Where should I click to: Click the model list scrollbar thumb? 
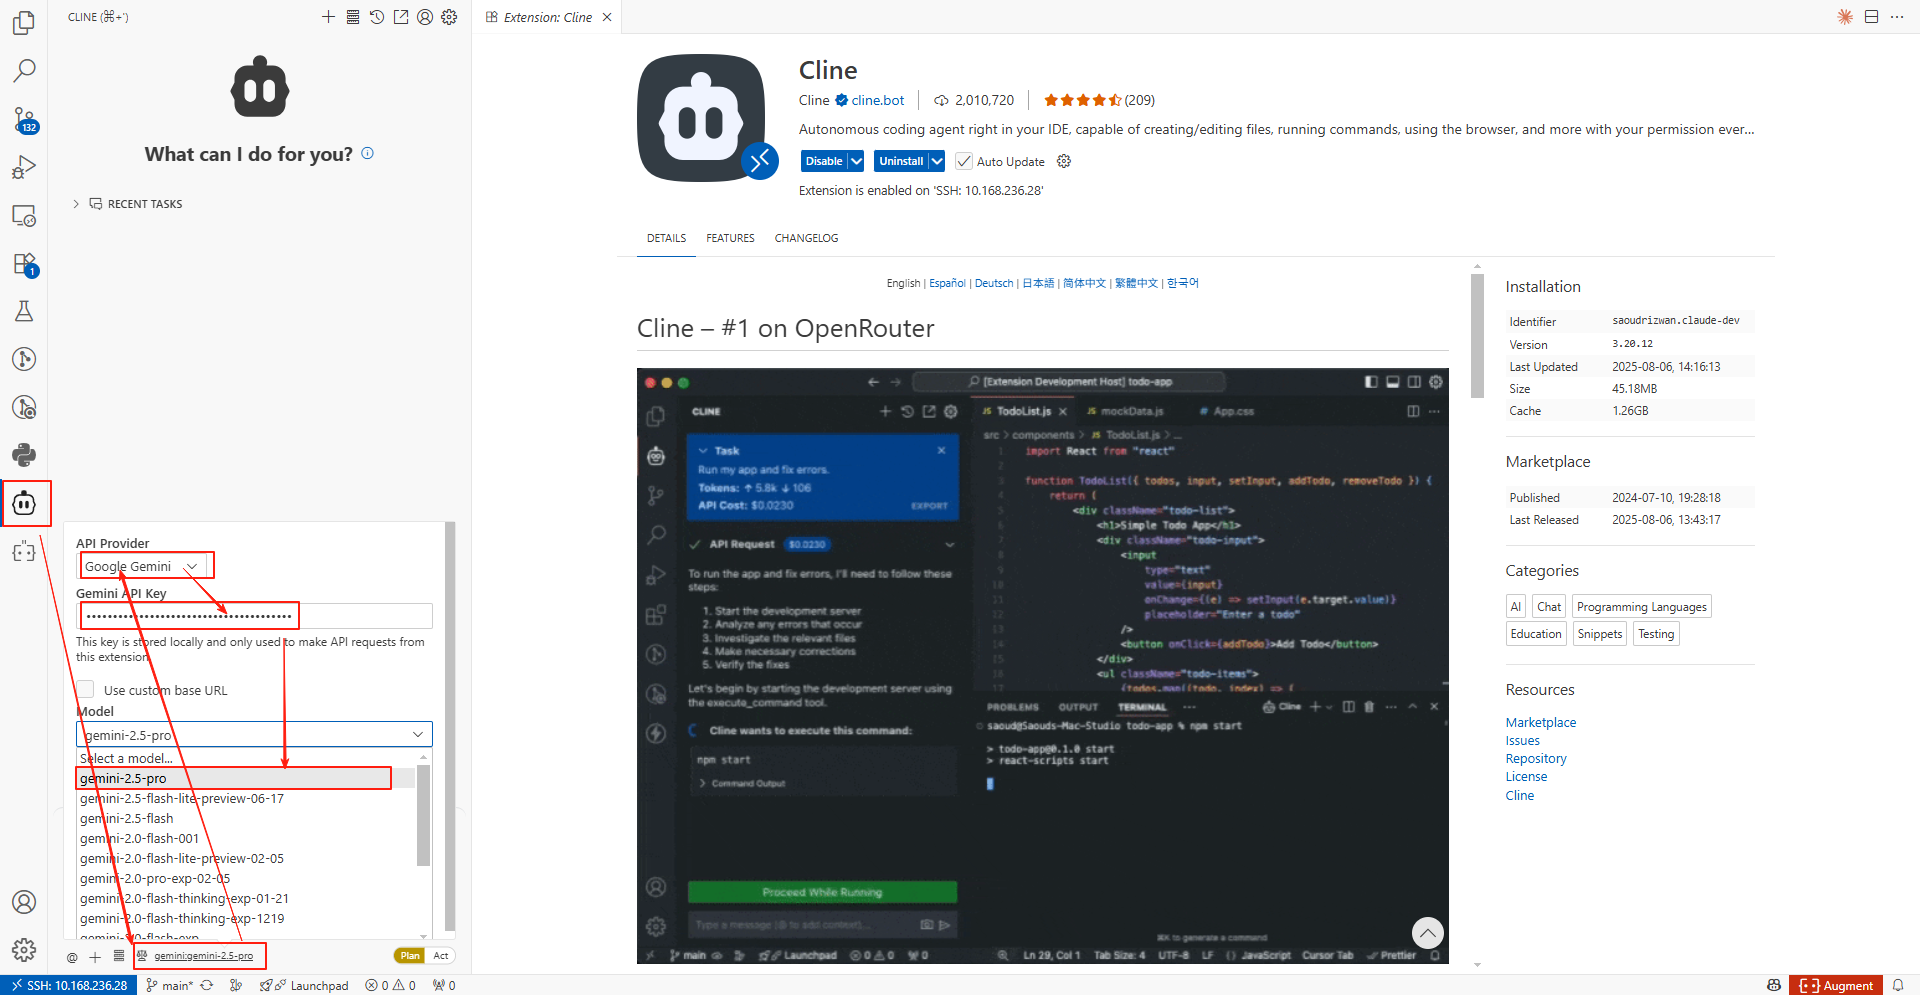(423, 815)
